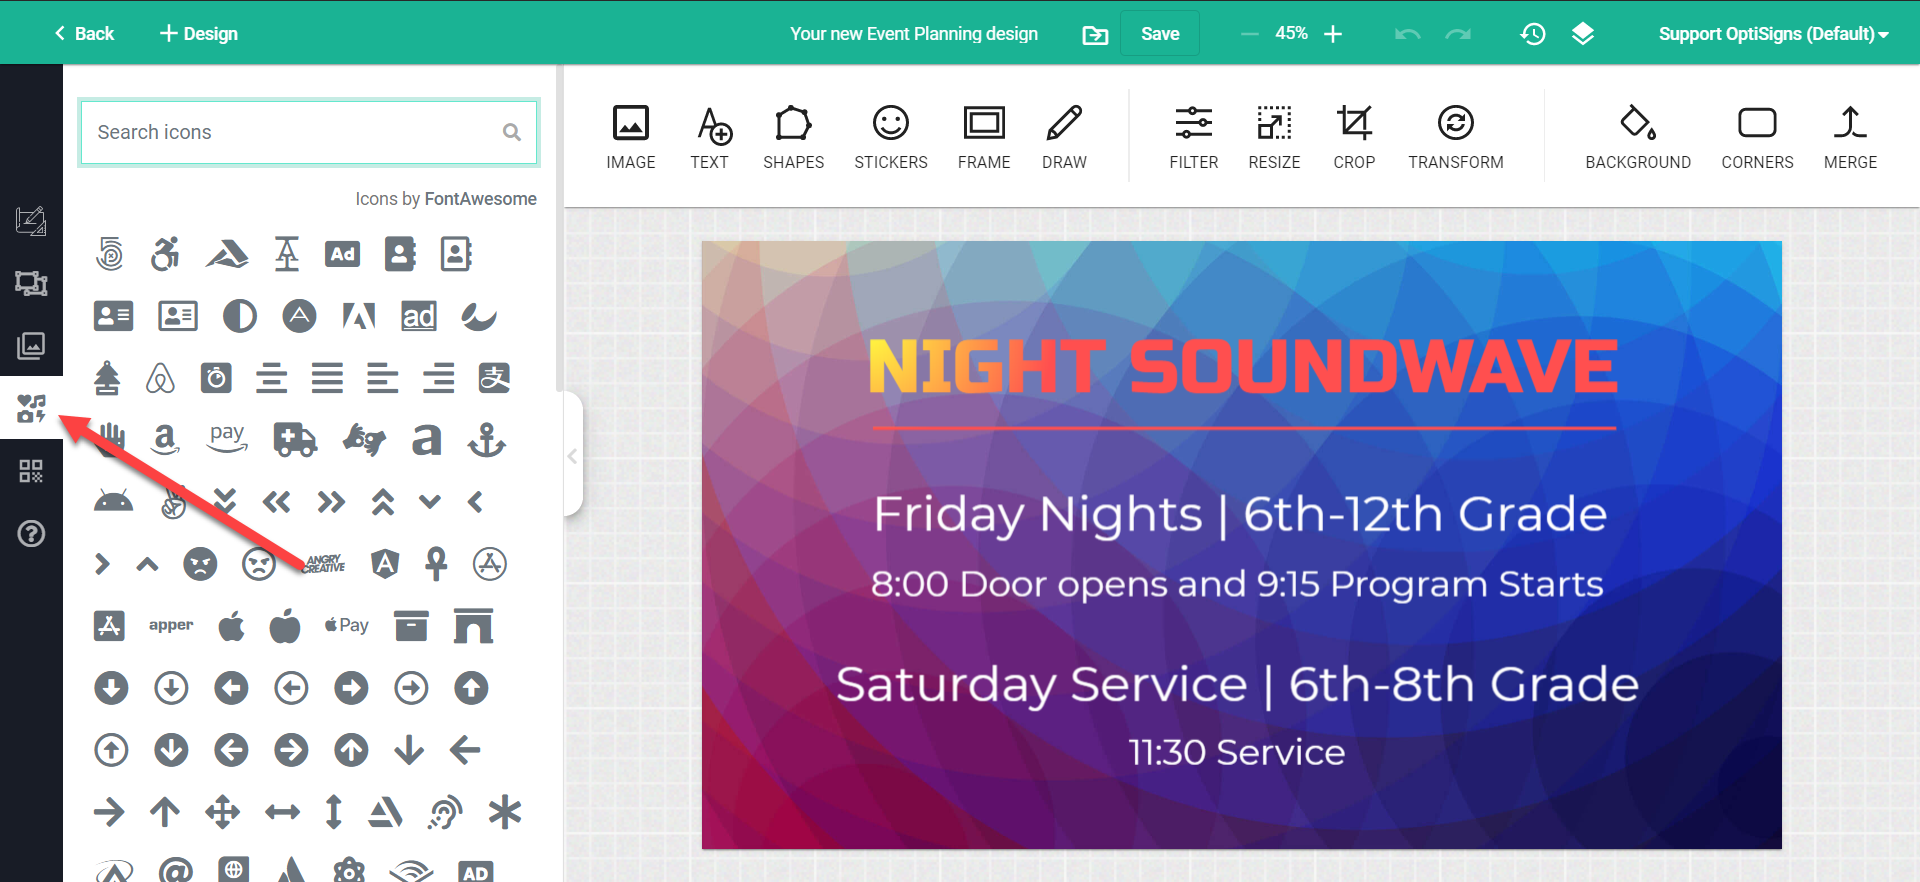
Task: Select the FRAME tool
Action: coord(984,137)
